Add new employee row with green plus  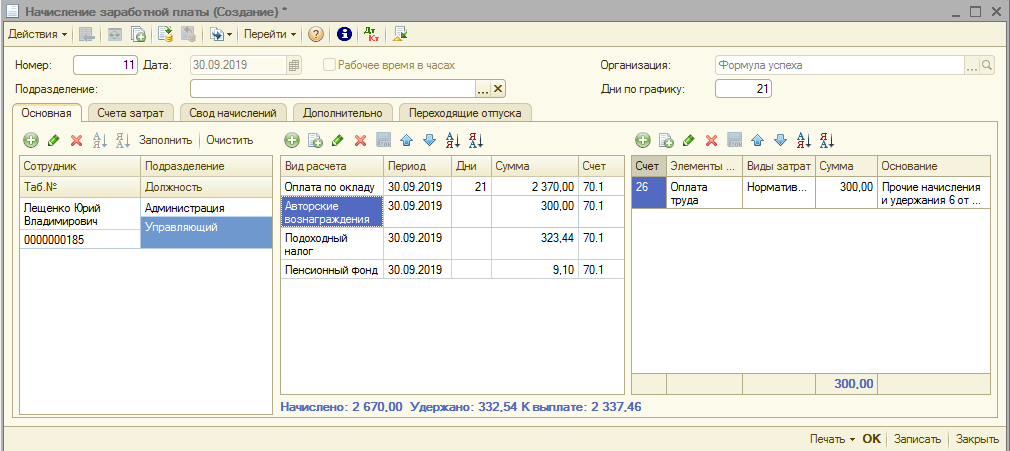[x=30, y=141]
